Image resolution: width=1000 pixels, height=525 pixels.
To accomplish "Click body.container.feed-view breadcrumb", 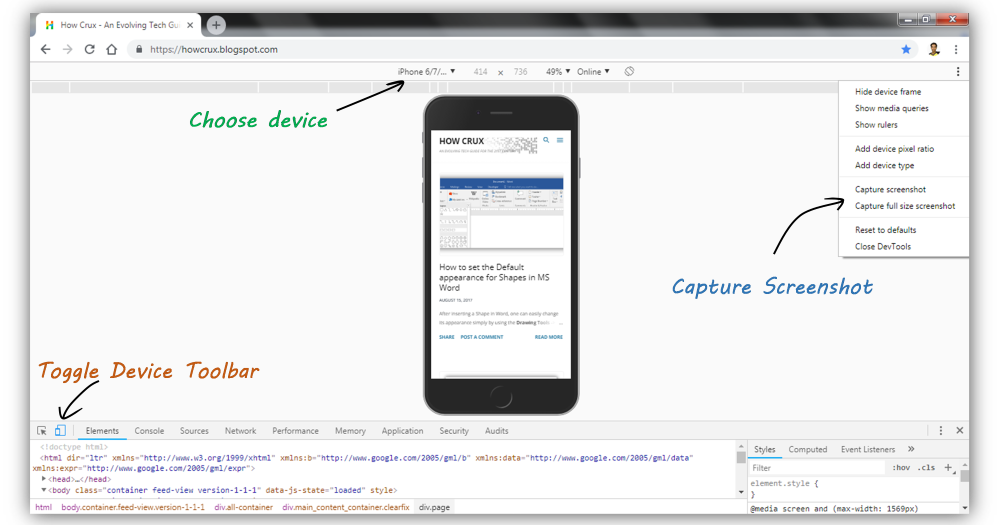I will click(x=133, y=507).
